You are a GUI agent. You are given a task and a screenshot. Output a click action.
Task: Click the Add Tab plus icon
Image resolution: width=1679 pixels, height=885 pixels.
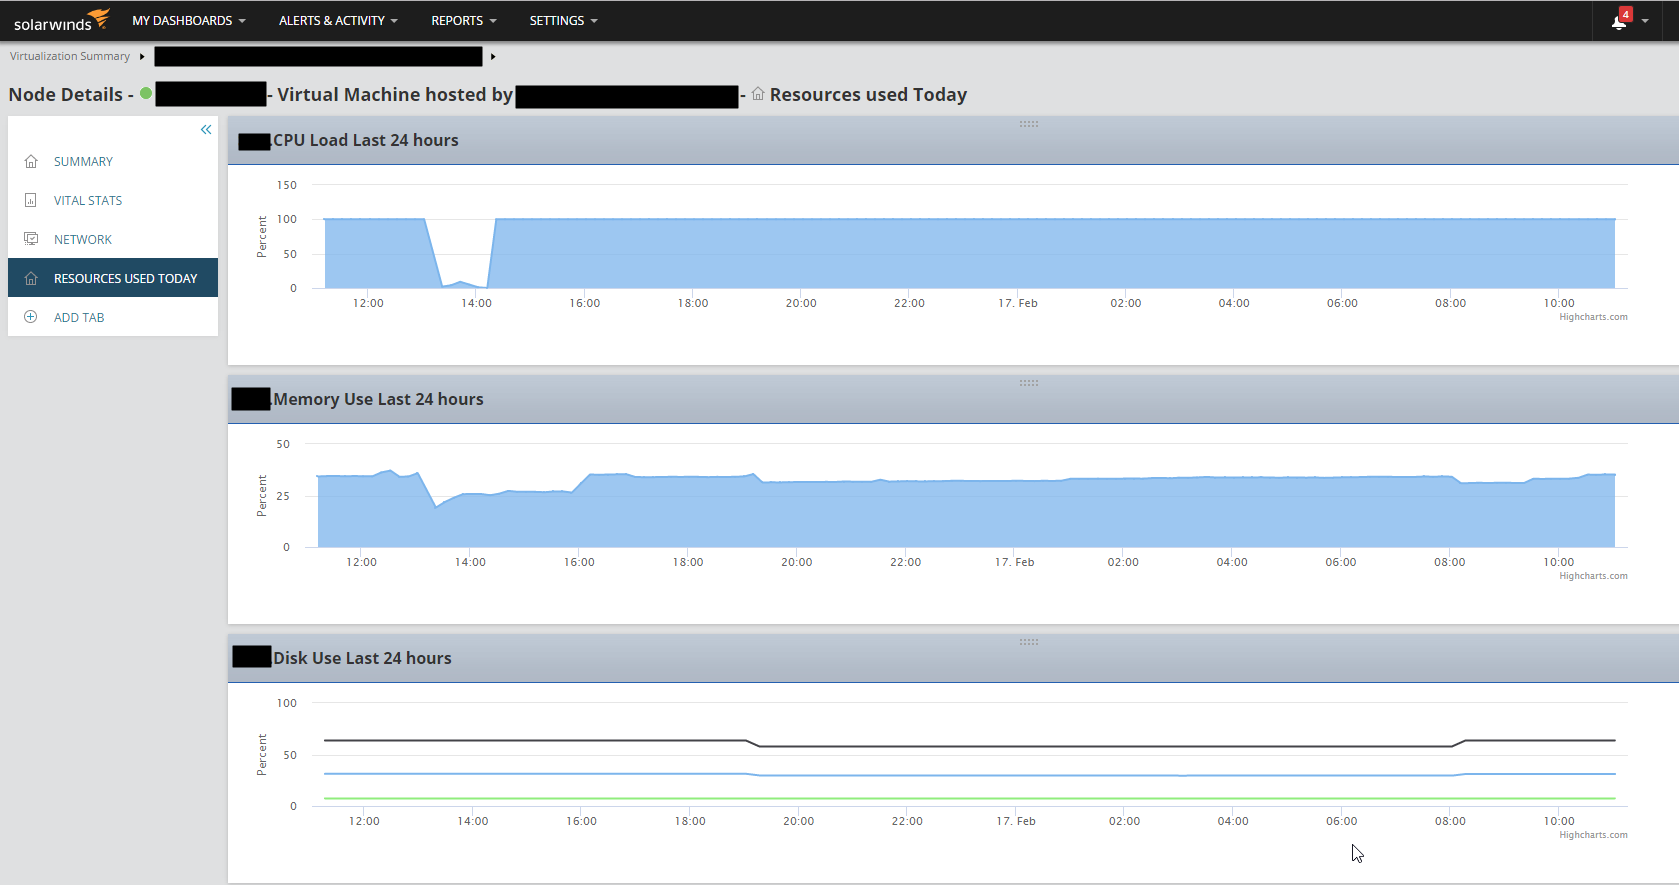click(31, 317)
